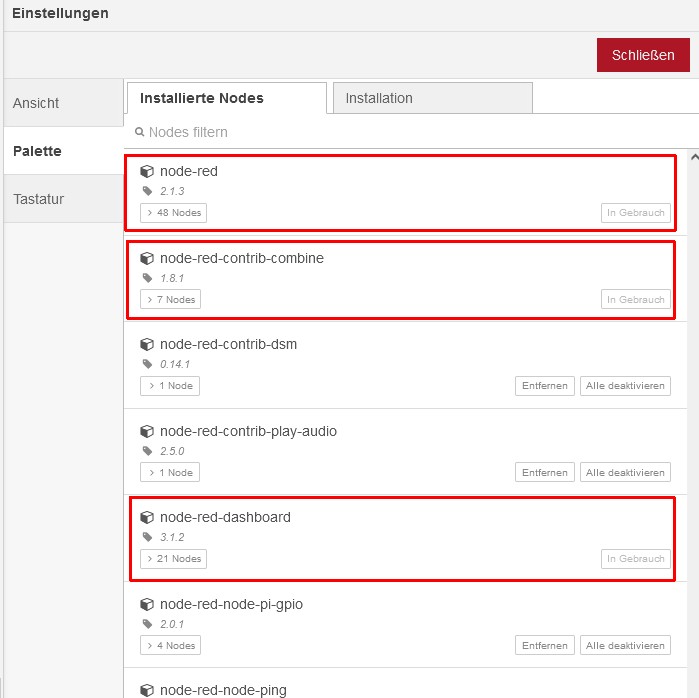699x698 pixels.
Task: Open the Tastatur settings section
Action: (39, 199)
